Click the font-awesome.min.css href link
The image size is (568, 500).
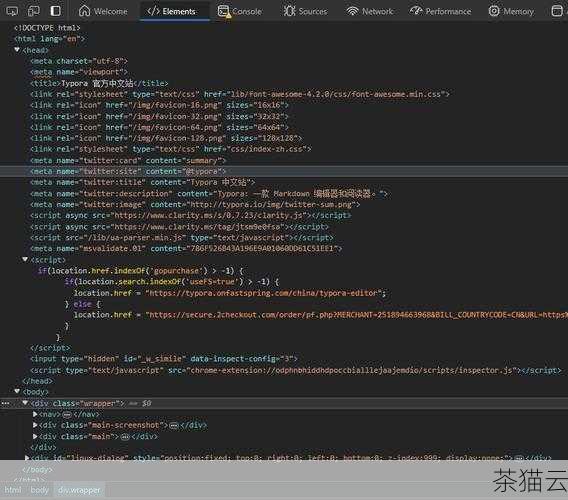click(x=335, y=94)
